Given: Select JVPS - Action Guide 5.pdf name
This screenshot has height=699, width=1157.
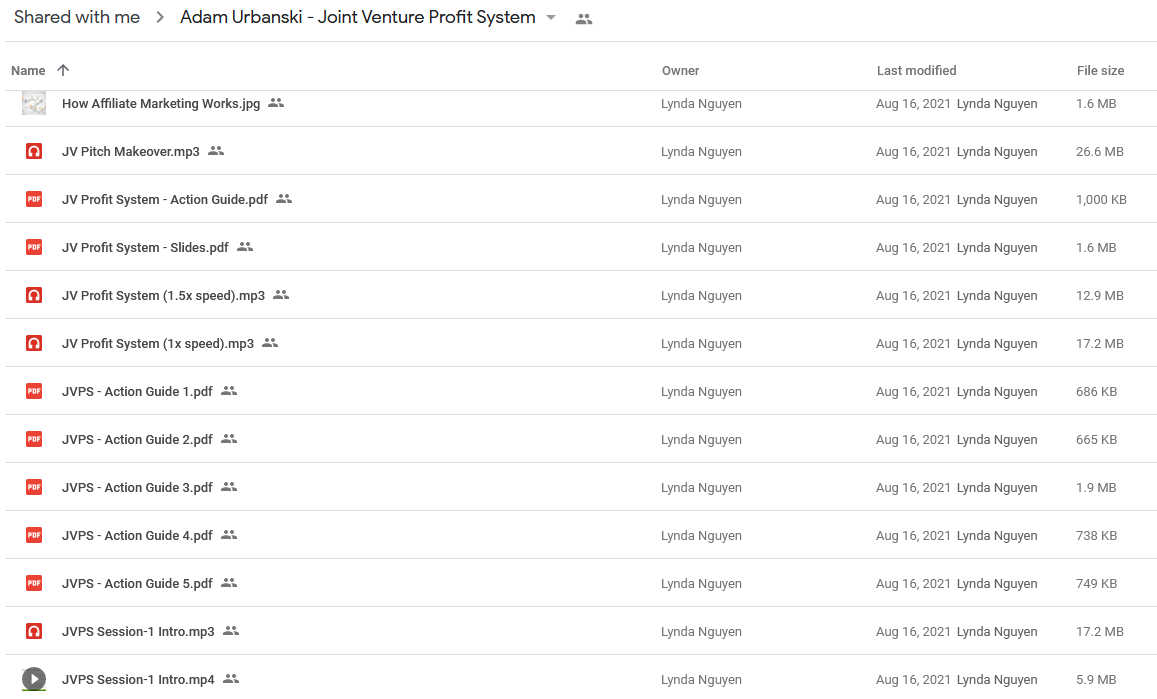Looking at the screenshot, I should click(137, 583).
